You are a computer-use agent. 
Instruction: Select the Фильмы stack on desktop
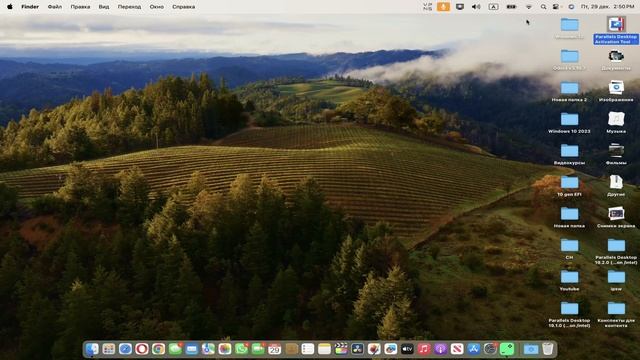point(616,154)
